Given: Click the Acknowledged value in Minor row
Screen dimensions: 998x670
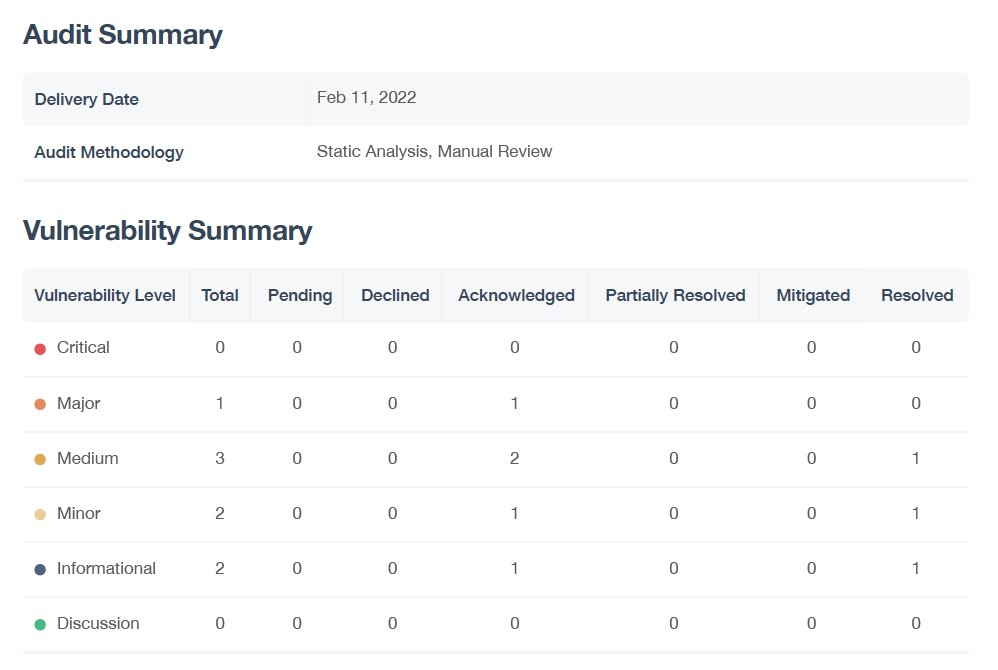Looking at the screenshot, I should point(514,513).
